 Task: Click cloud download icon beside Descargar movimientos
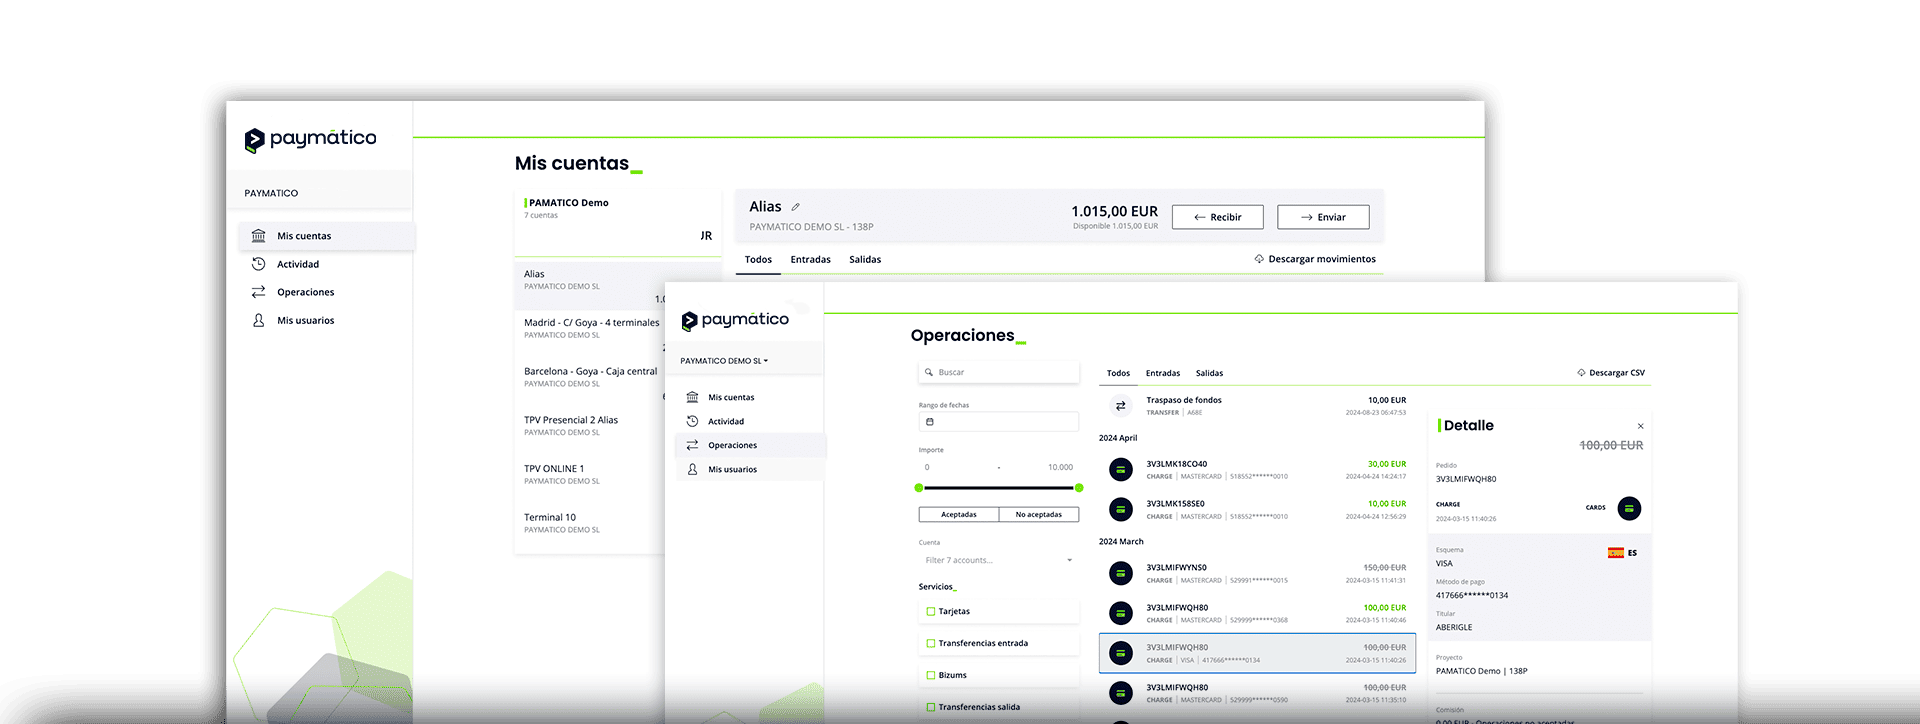(x=1259, y=259)
